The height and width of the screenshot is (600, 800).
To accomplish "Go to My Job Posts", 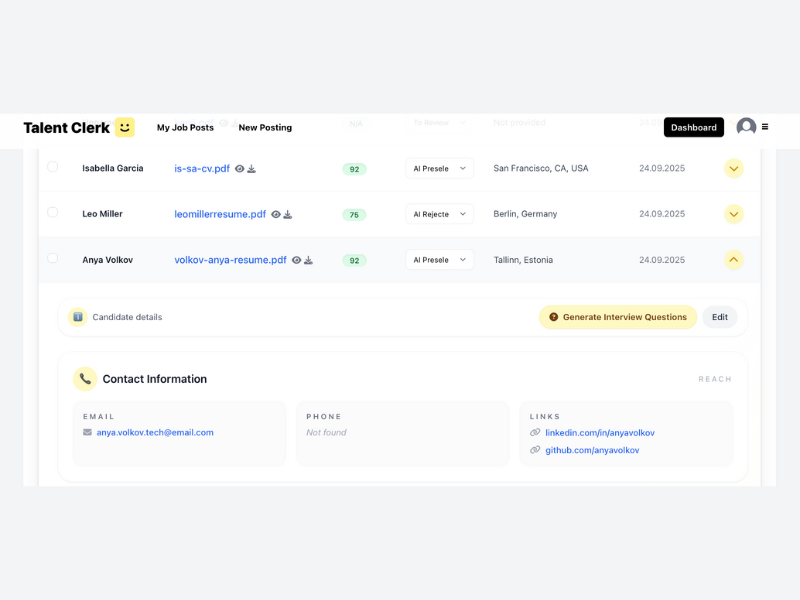I will [185, 128].
